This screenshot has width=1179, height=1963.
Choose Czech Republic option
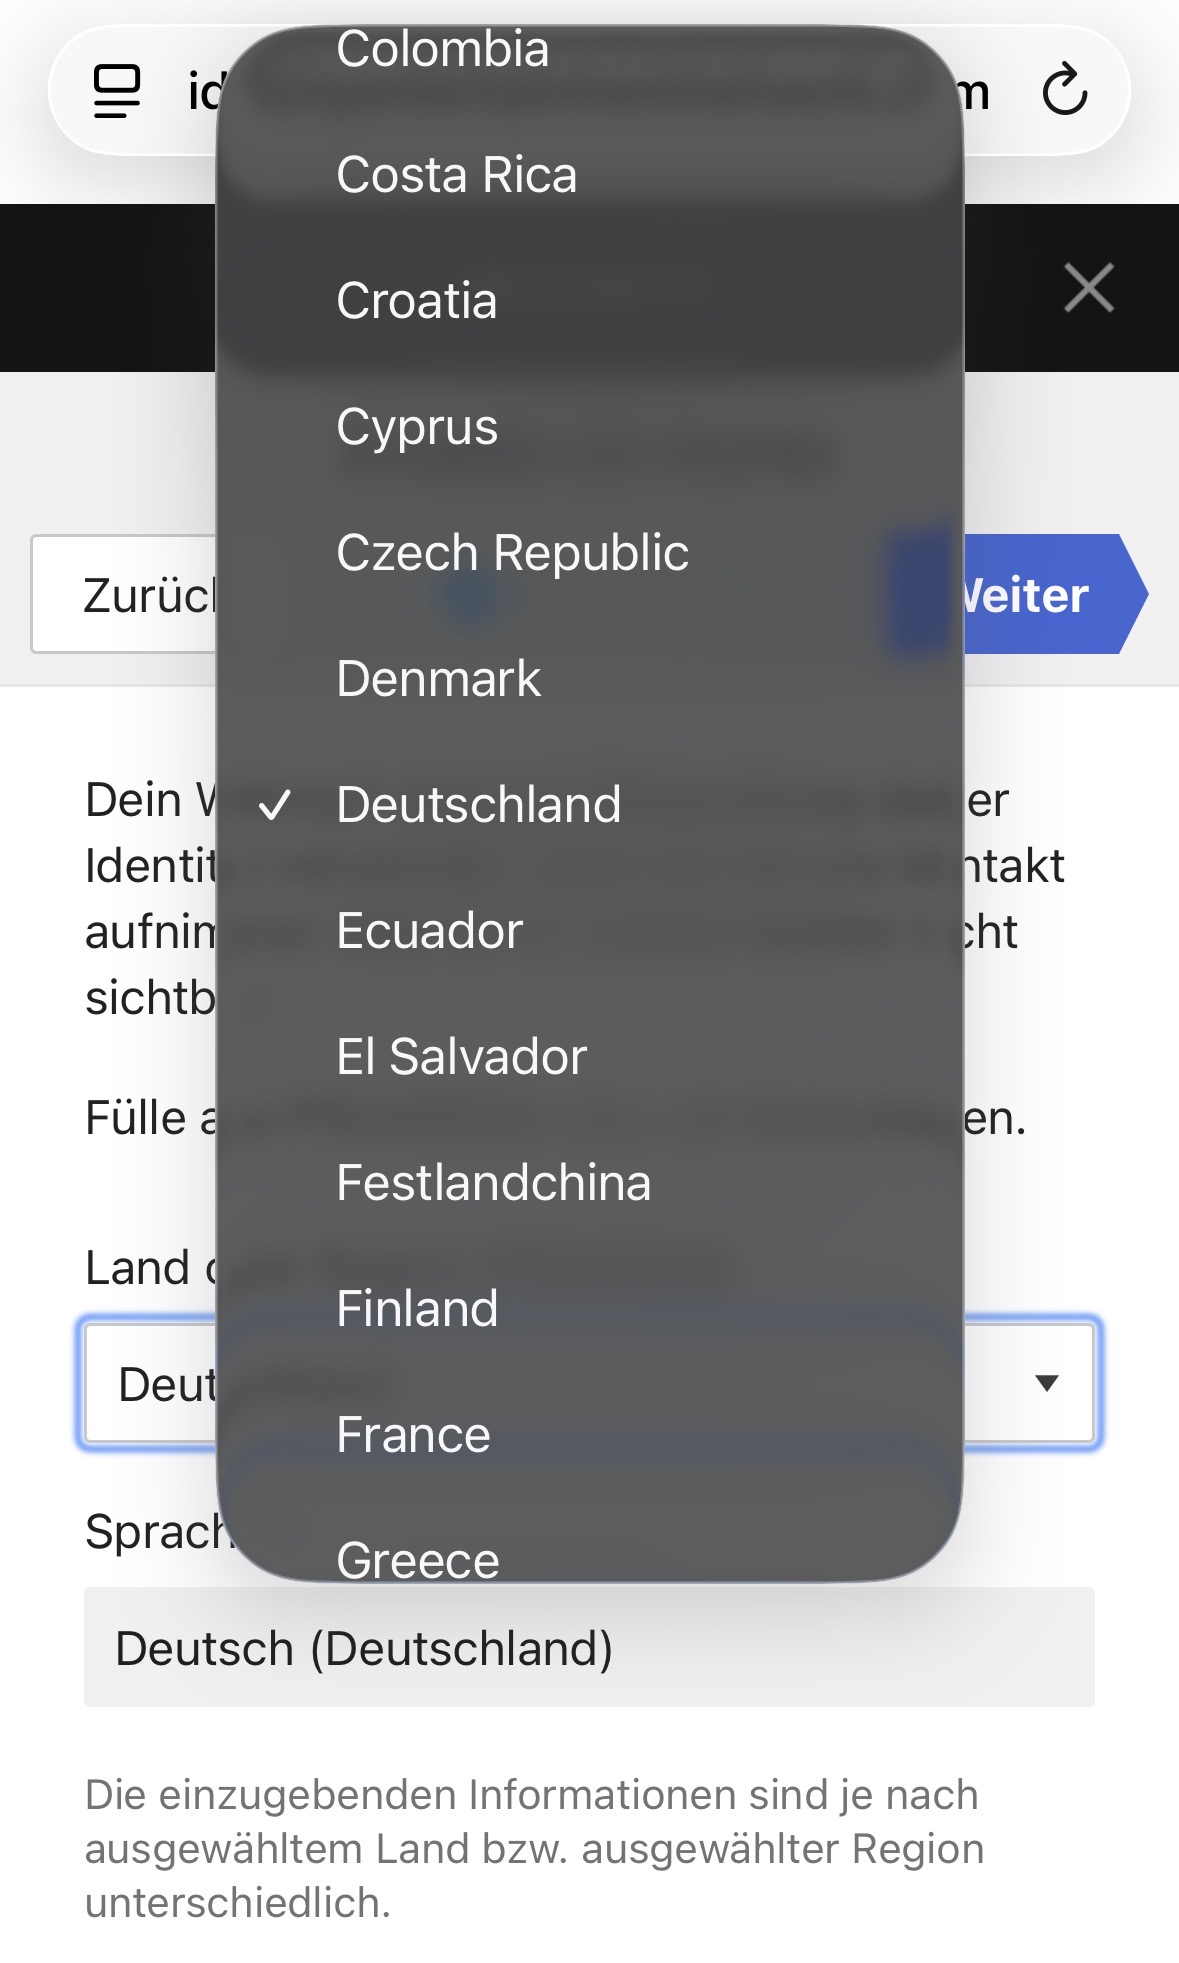click(512, 553)
